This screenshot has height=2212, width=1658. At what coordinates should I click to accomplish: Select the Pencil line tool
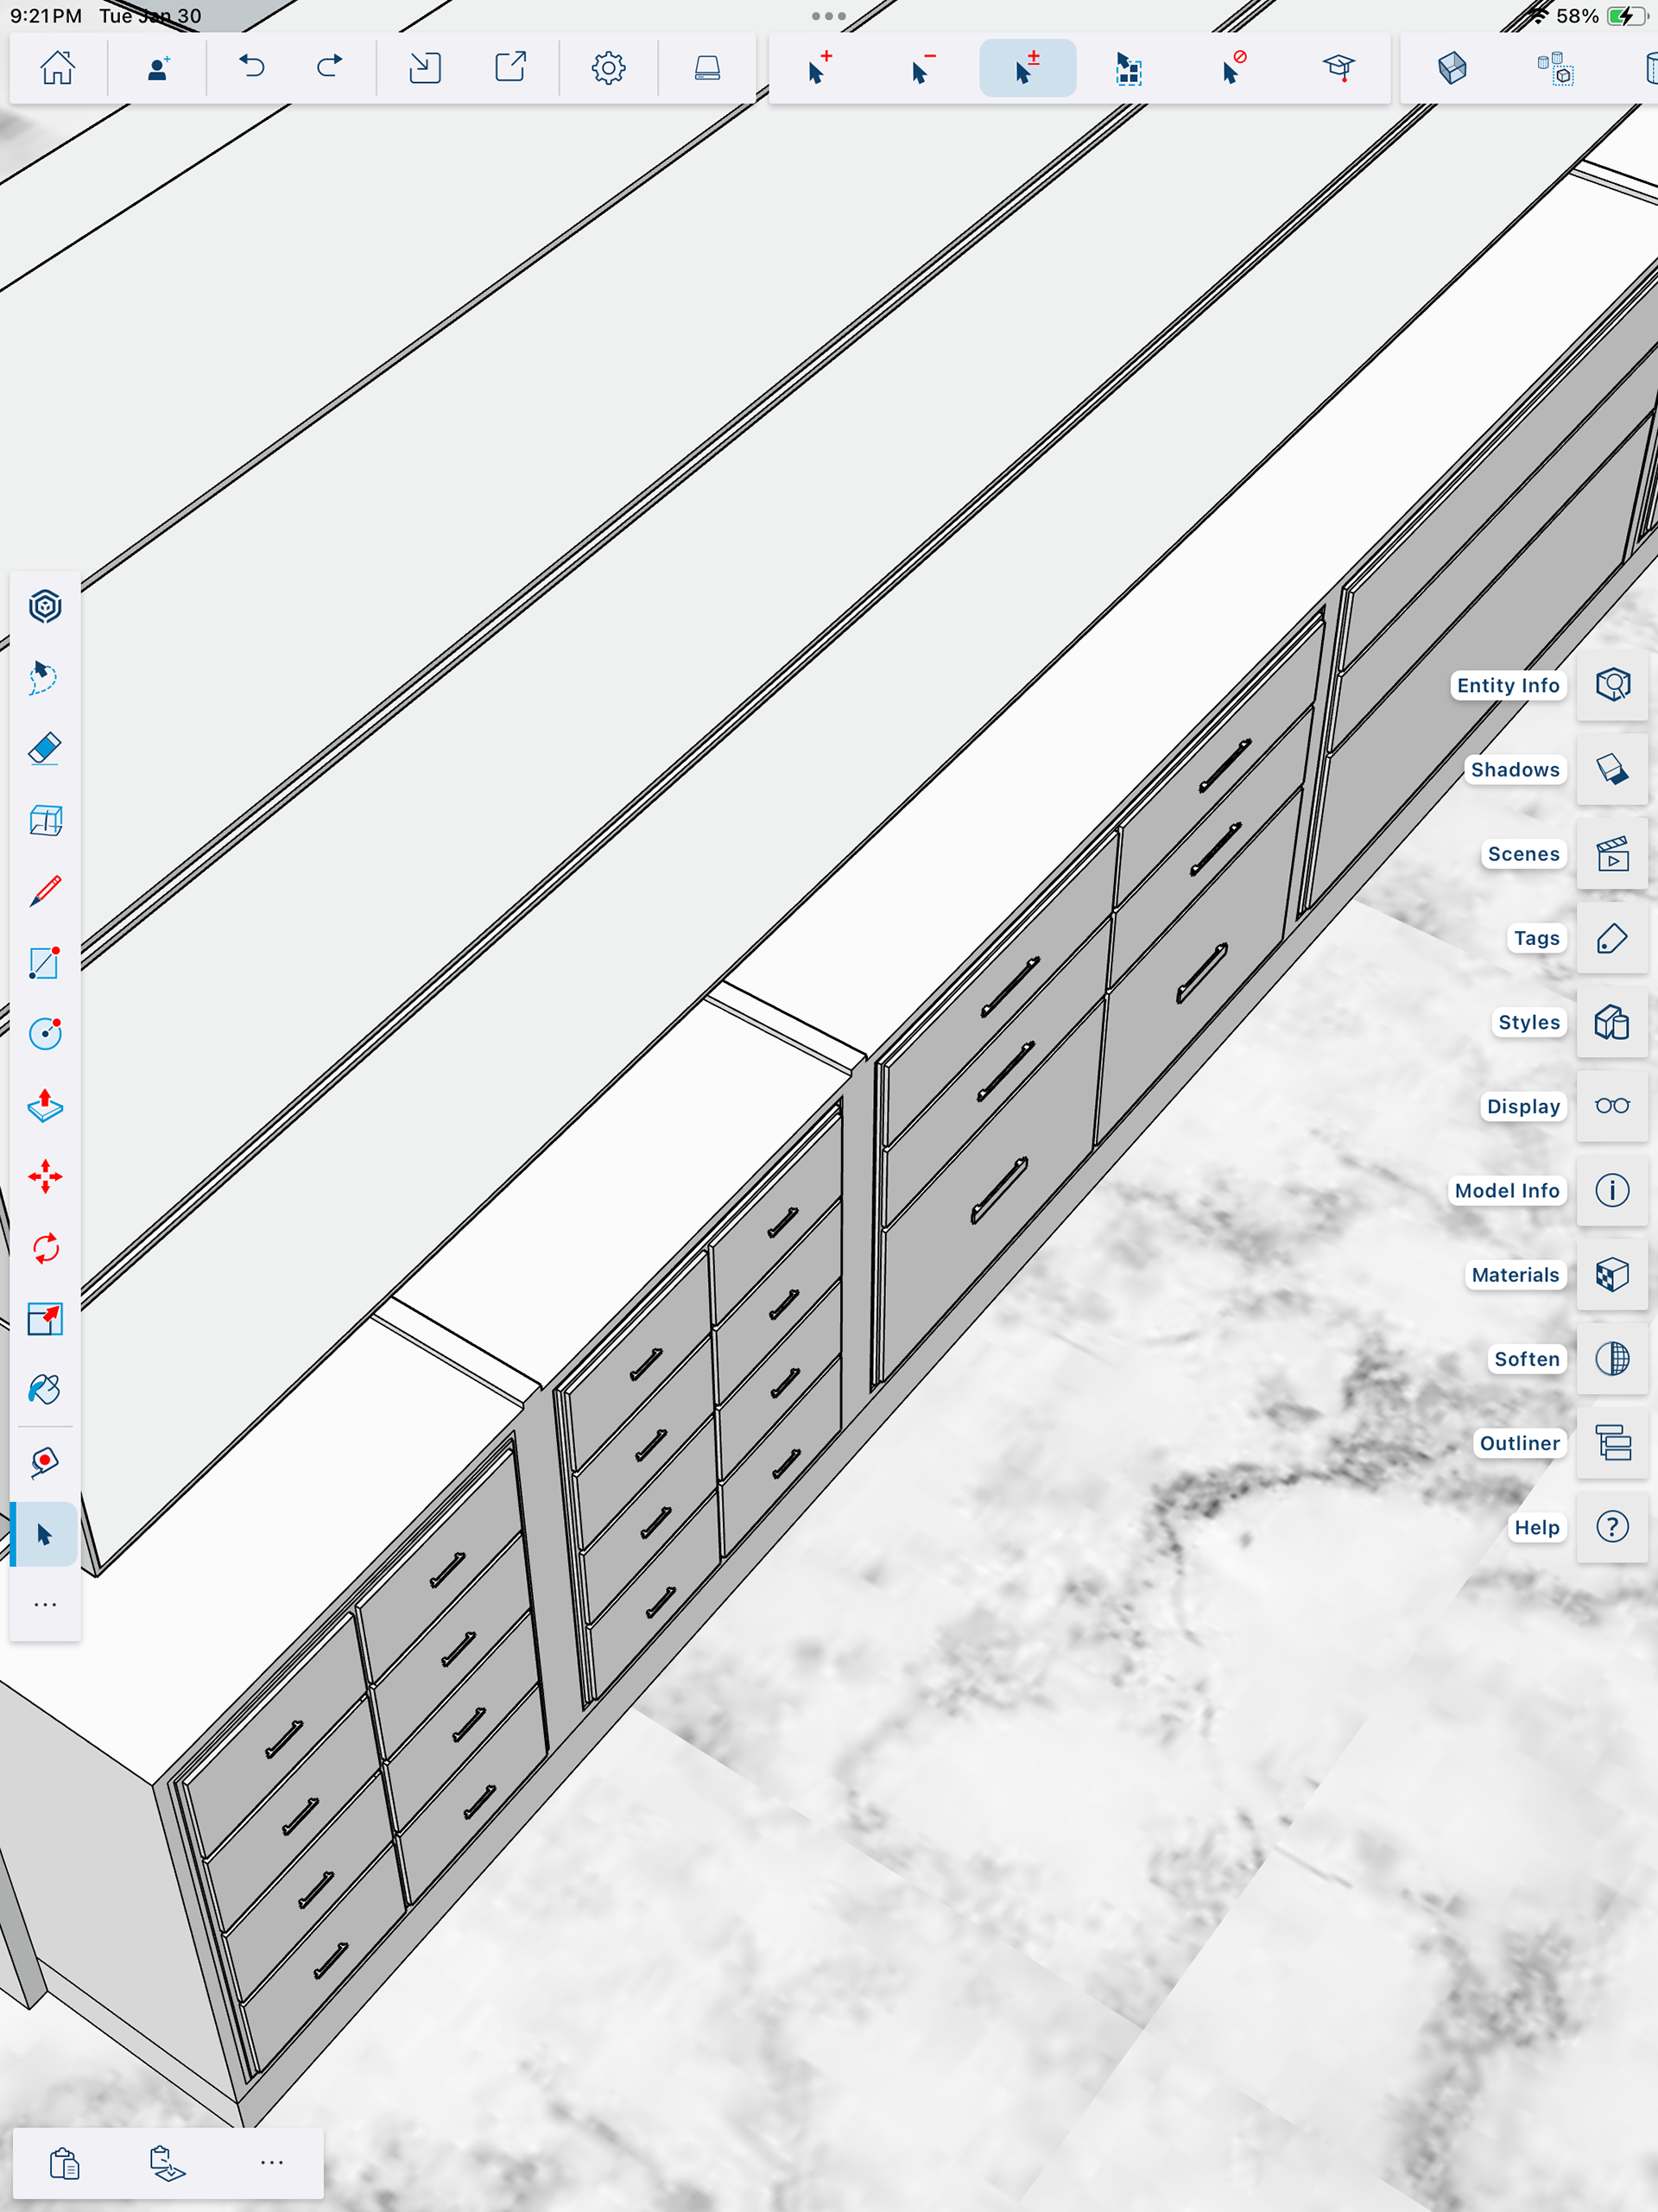pos(45,891)
